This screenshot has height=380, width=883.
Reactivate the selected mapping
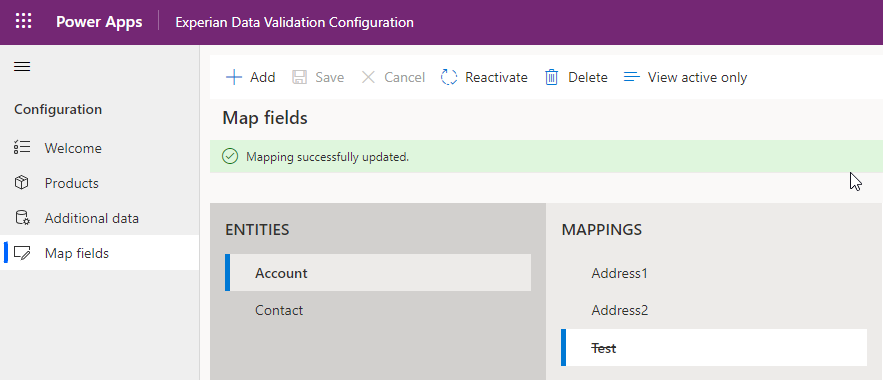click(484, 77)
